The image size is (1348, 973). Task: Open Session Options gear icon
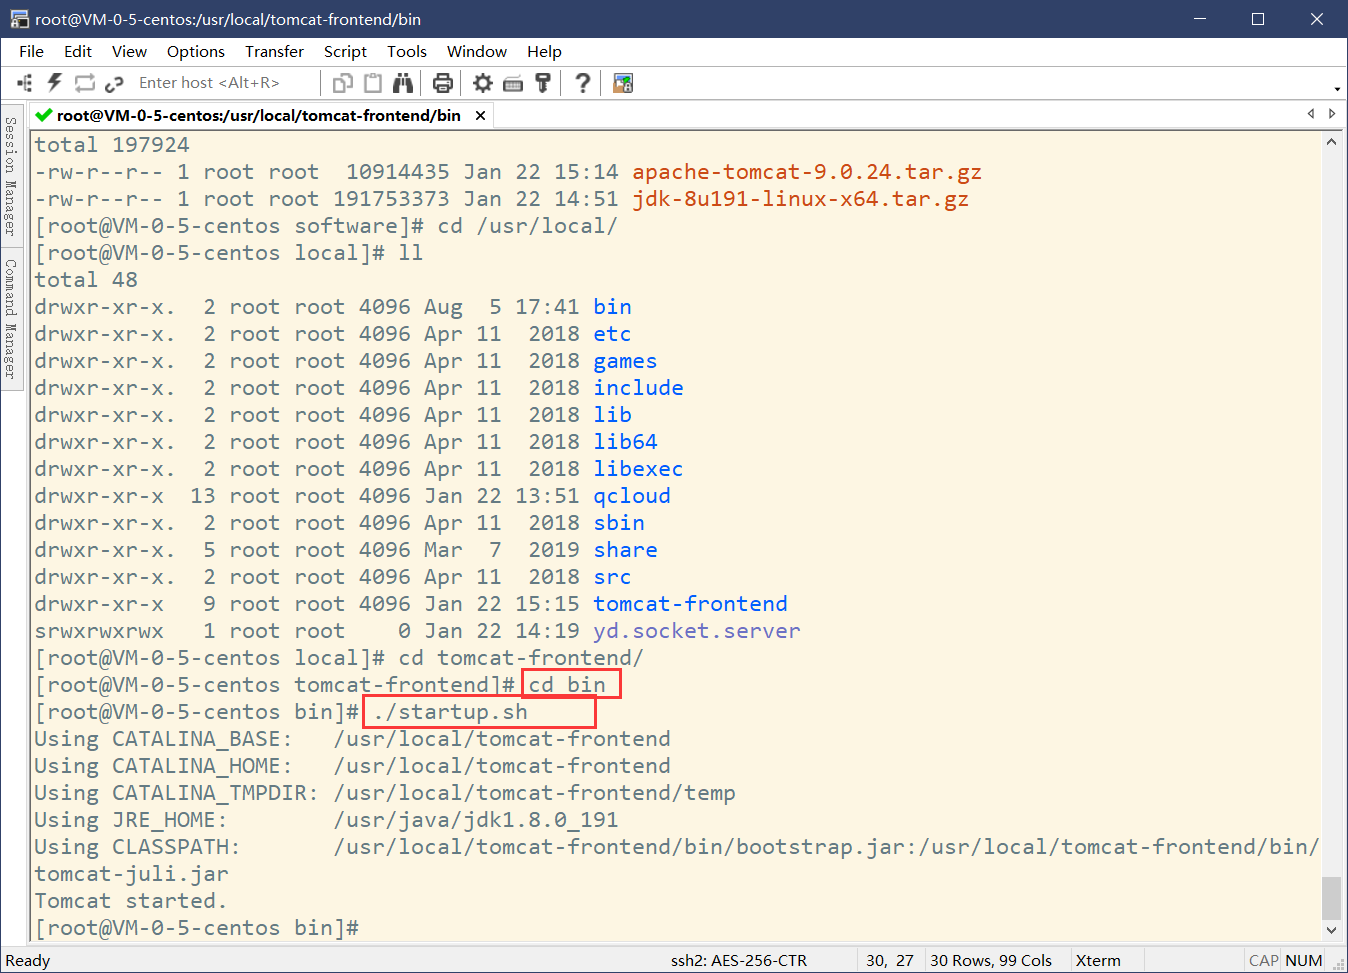pyautogui.click(x=483, y=83)
